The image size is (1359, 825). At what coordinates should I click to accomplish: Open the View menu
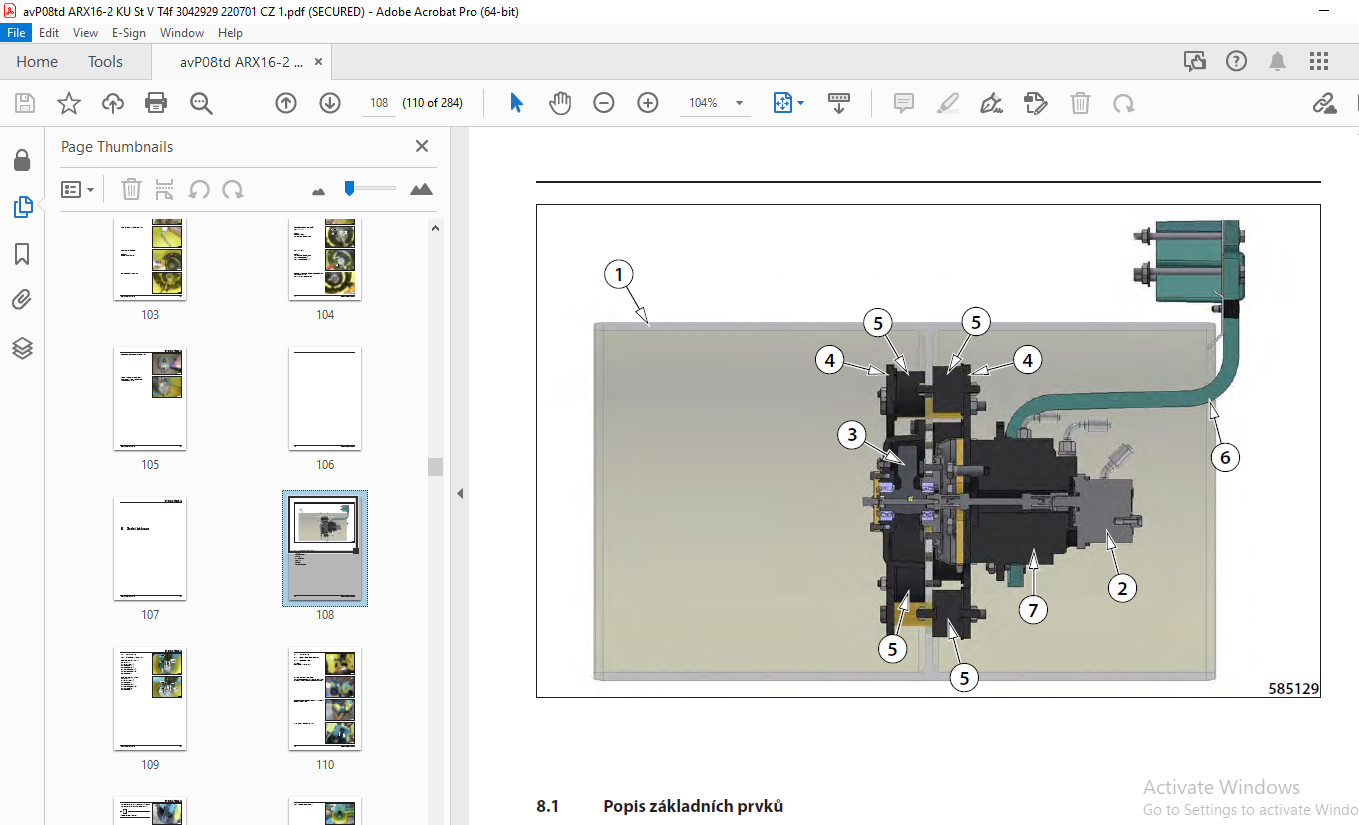(86, 33)
